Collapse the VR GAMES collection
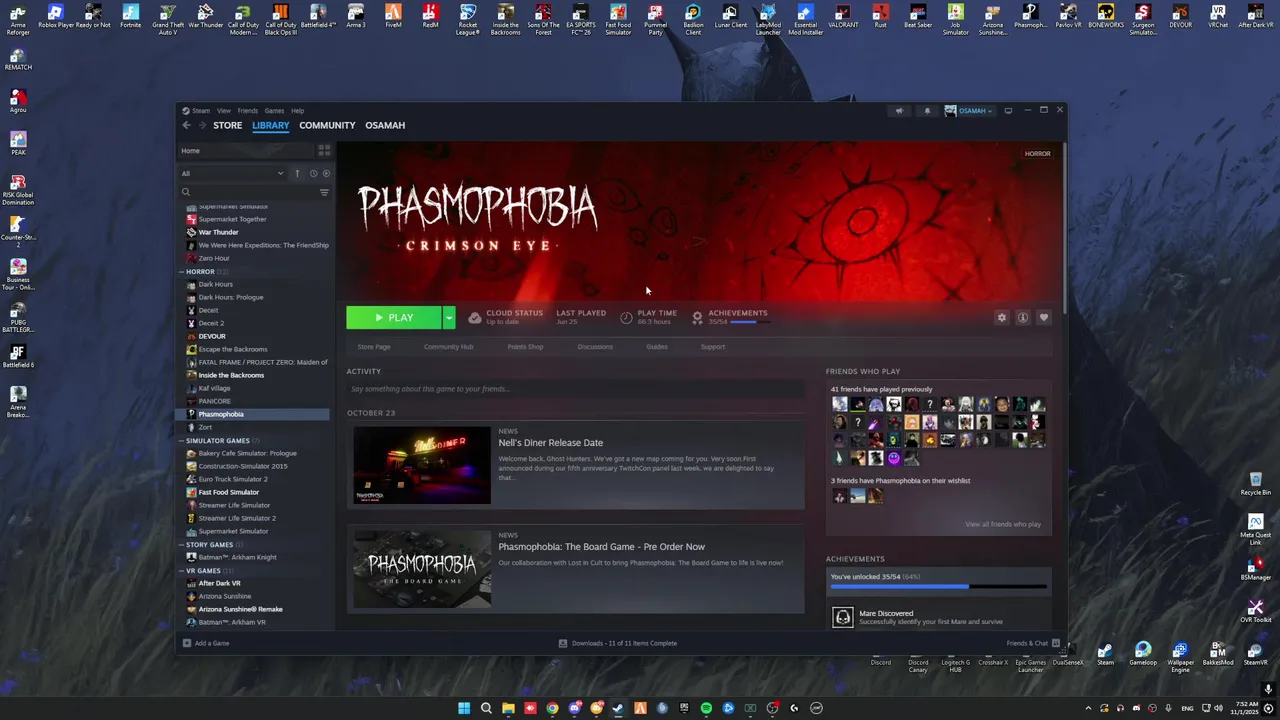The image size is (1280, 720). pyautogui.click(x=183, y=571)
